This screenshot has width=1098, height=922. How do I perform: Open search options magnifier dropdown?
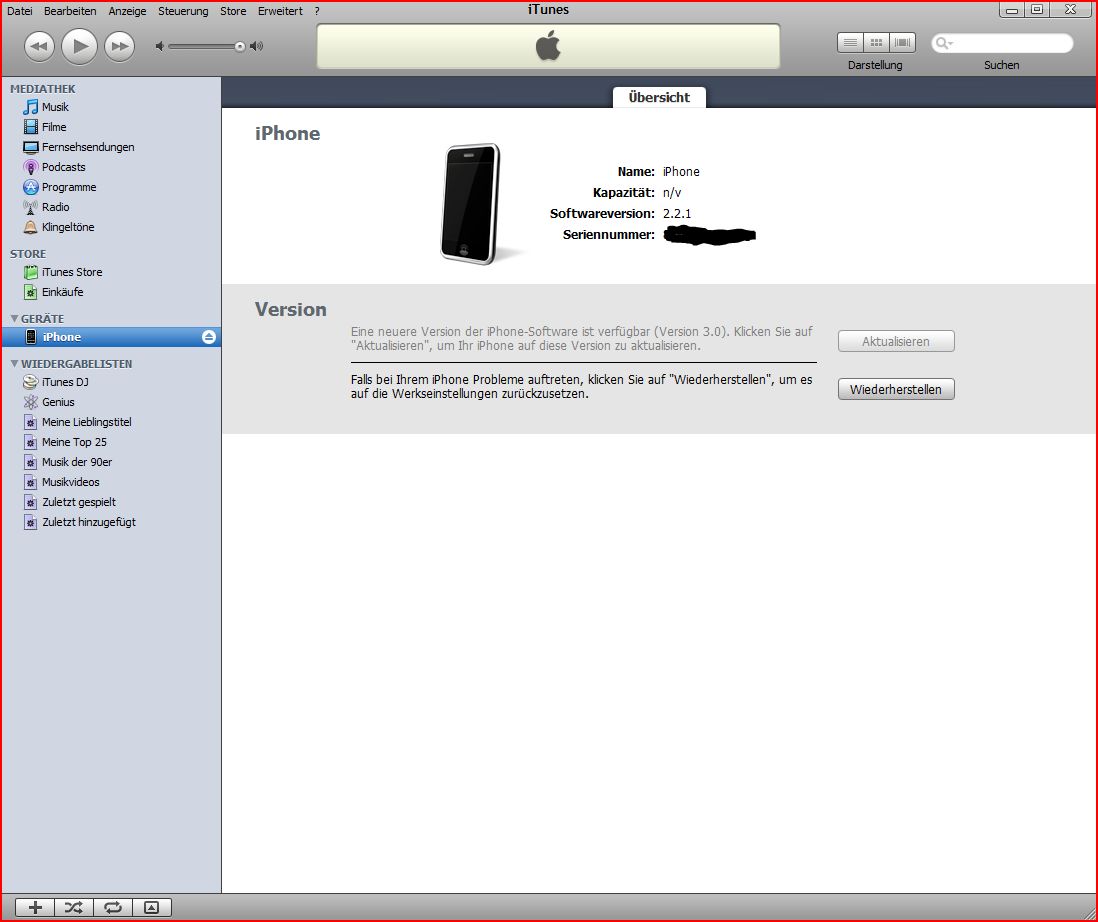coord(943,44)
